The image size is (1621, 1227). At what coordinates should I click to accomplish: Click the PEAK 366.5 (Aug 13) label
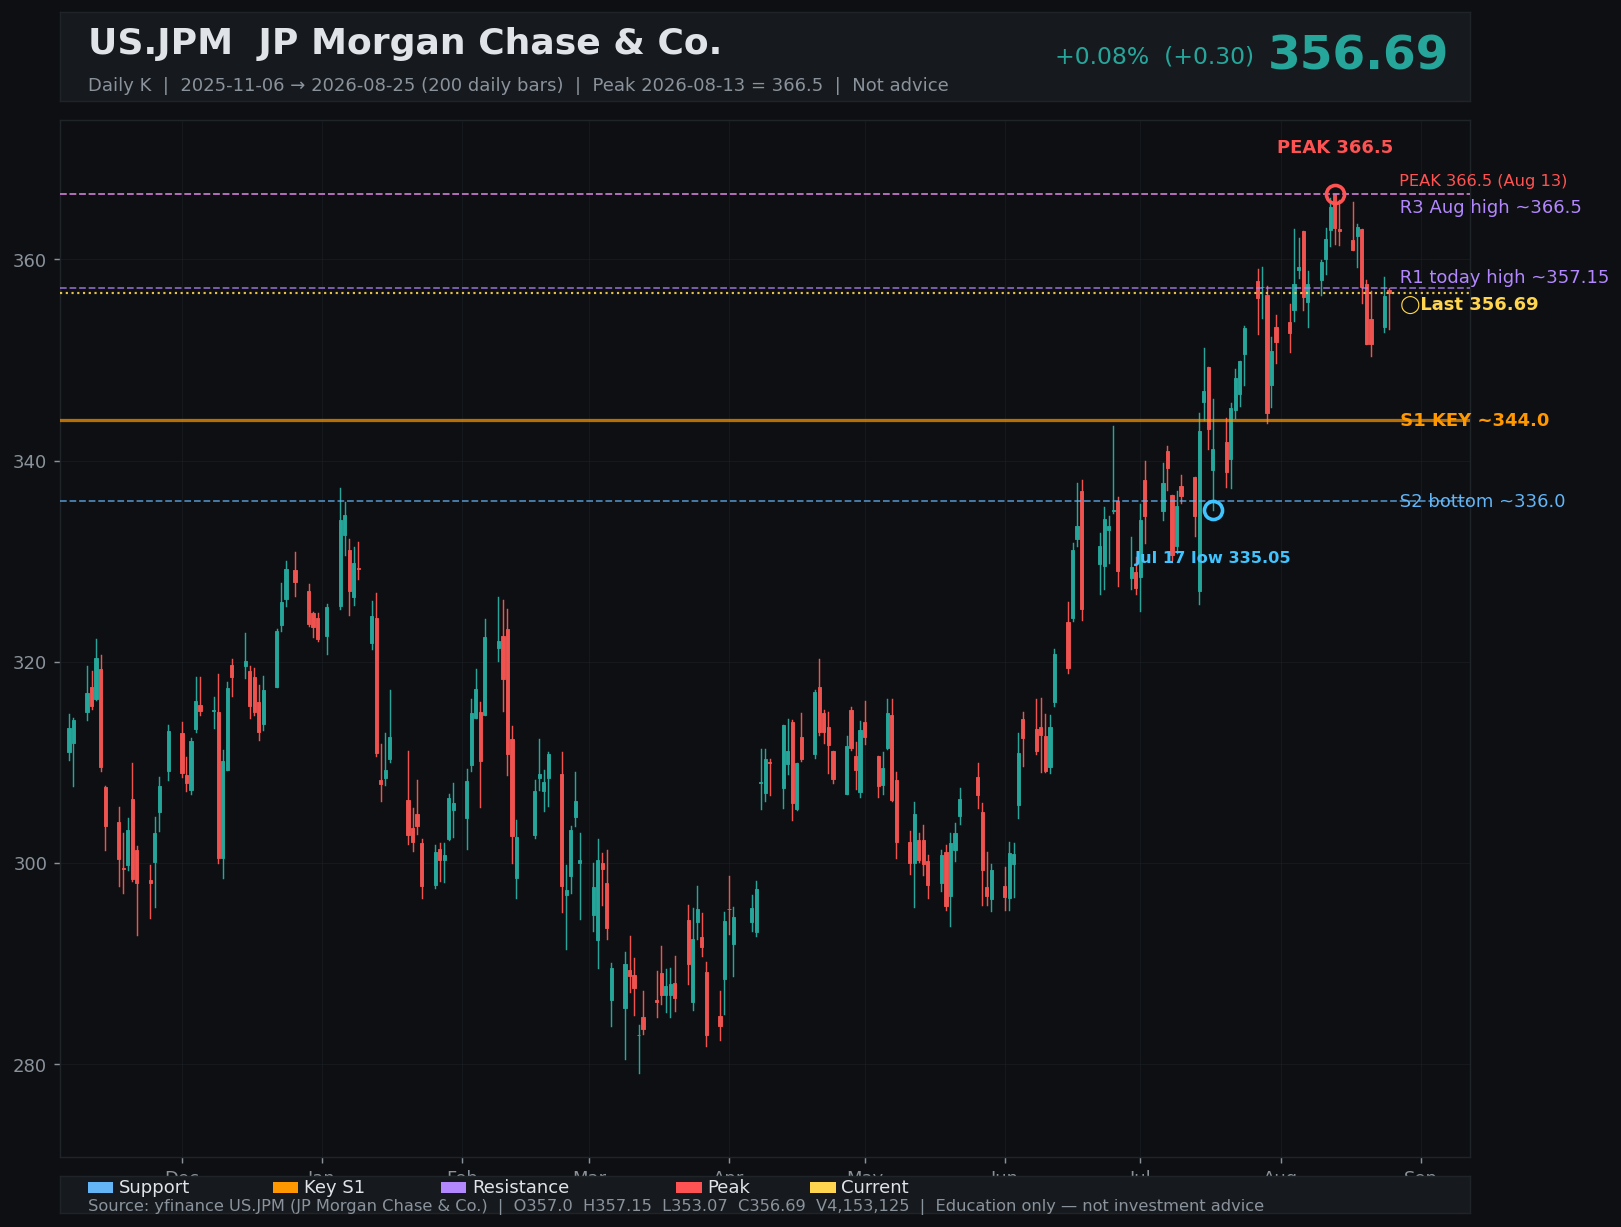(1483, 181)
